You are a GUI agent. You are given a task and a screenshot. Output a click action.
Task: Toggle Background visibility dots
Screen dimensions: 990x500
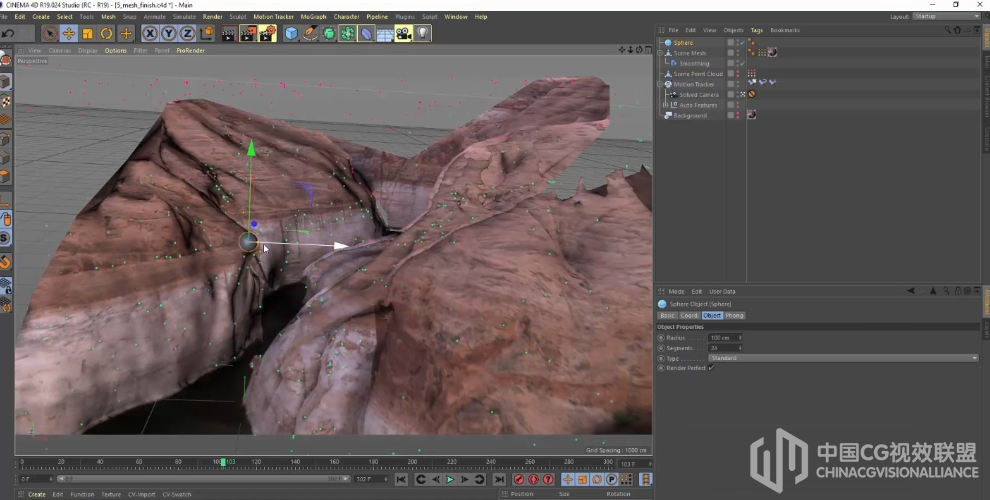(737, 116)
